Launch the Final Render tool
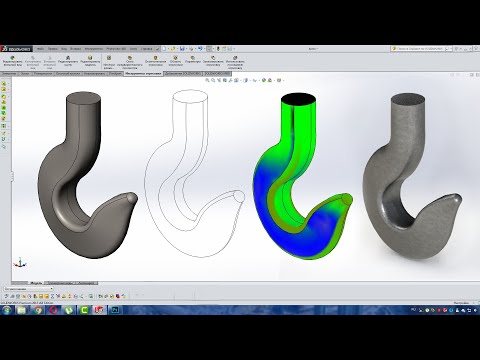The image size is (480, 360). pyautogui.click(x=155, y=61)
